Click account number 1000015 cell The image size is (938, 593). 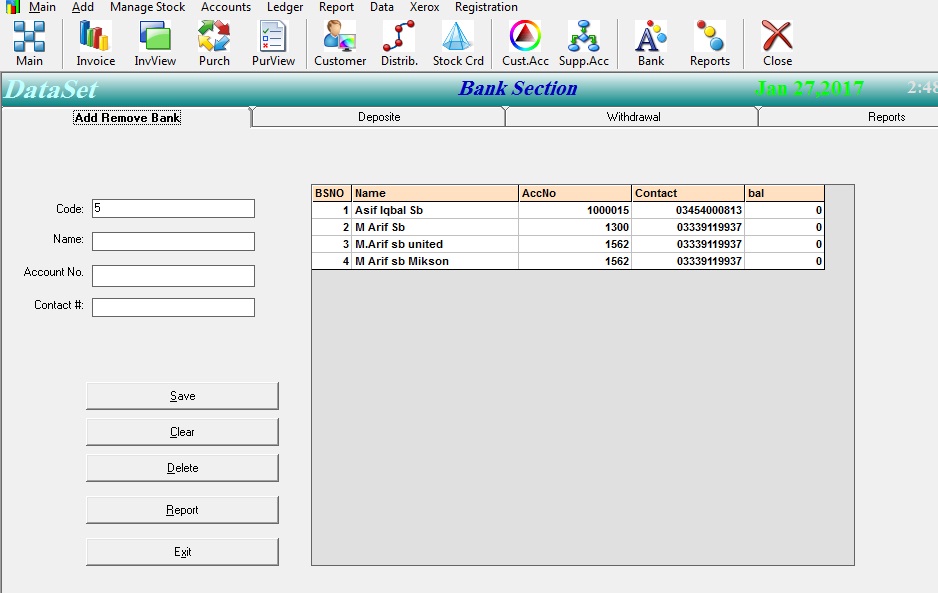574,210
